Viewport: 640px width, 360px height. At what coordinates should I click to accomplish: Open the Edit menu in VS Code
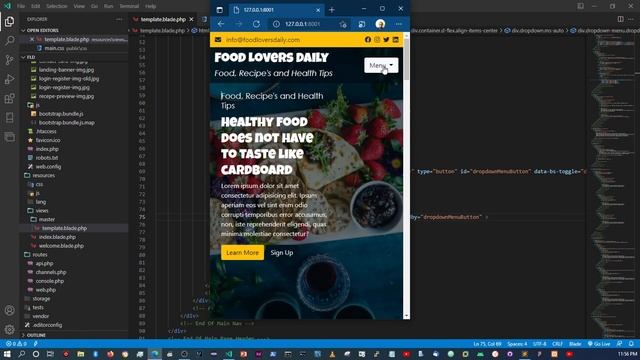click(36, 6)
